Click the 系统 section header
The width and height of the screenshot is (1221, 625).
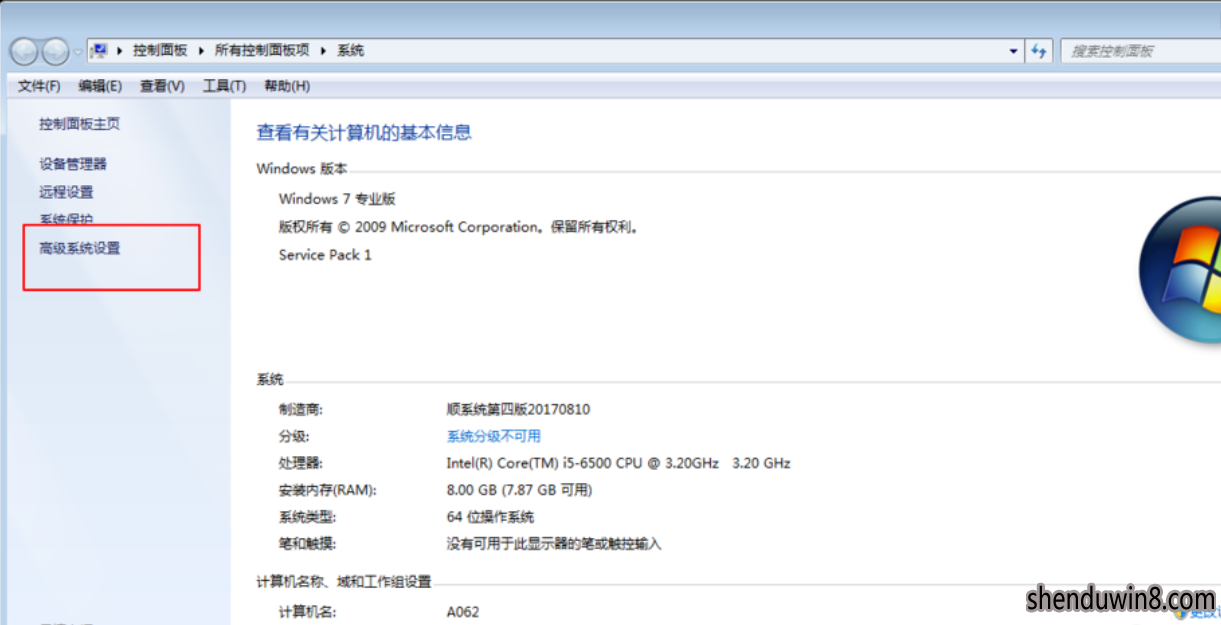pyautogui.click(x=270, y=380)
